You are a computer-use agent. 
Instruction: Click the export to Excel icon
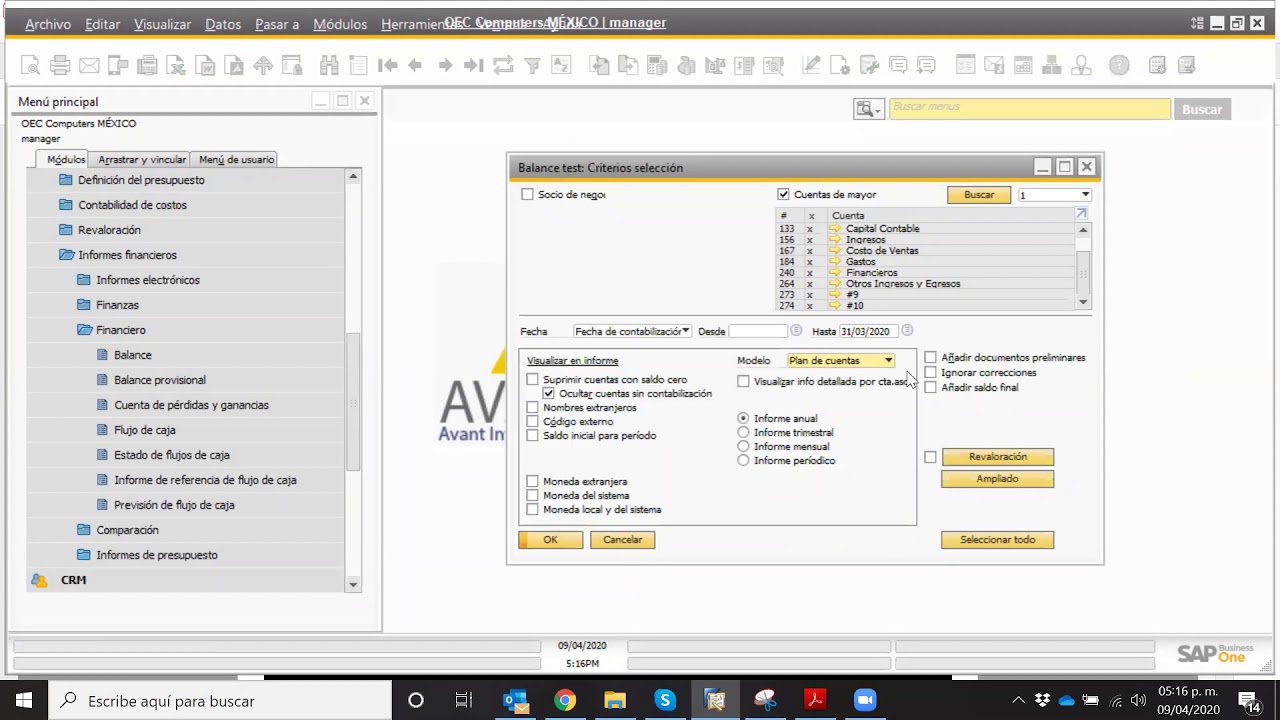click(x=176, y=66)
